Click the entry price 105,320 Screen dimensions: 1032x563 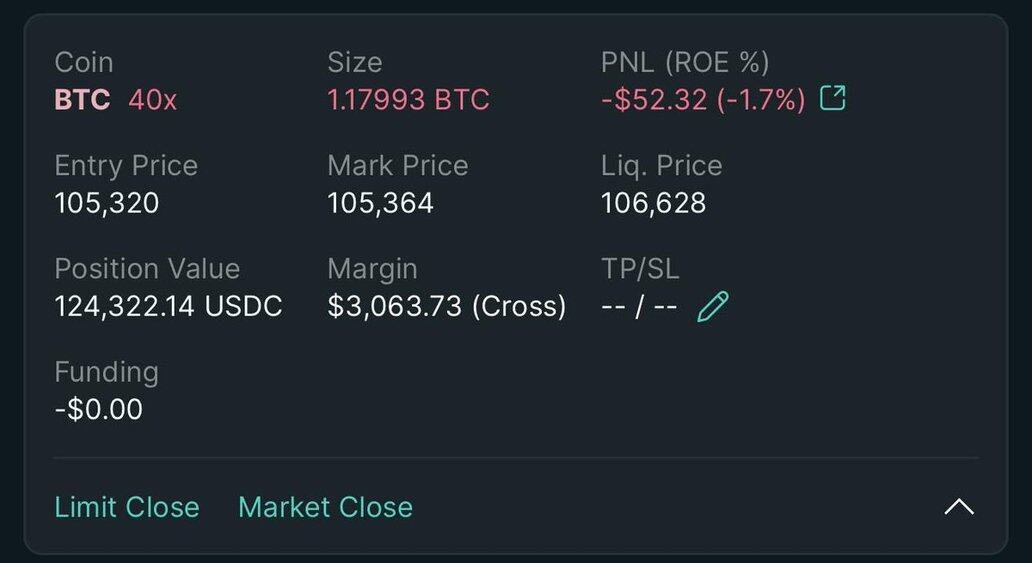pos(107,204)
